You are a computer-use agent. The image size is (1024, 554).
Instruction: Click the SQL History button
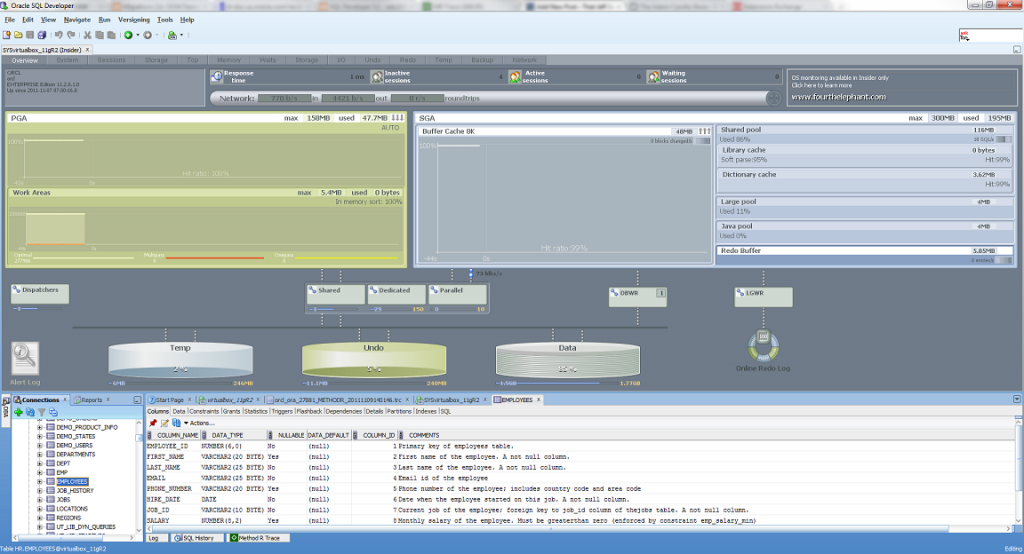click(196, 538)
